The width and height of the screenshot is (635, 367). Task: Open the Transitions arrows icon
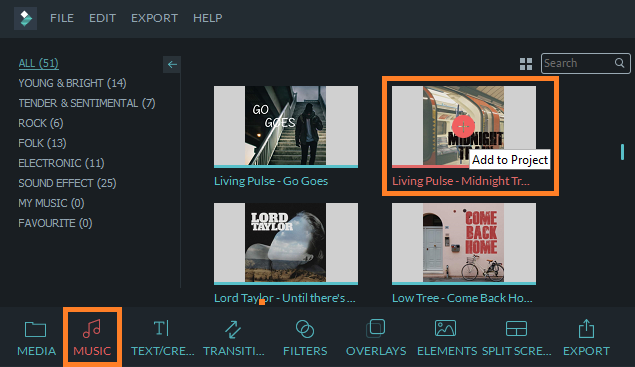pos(233,329)
